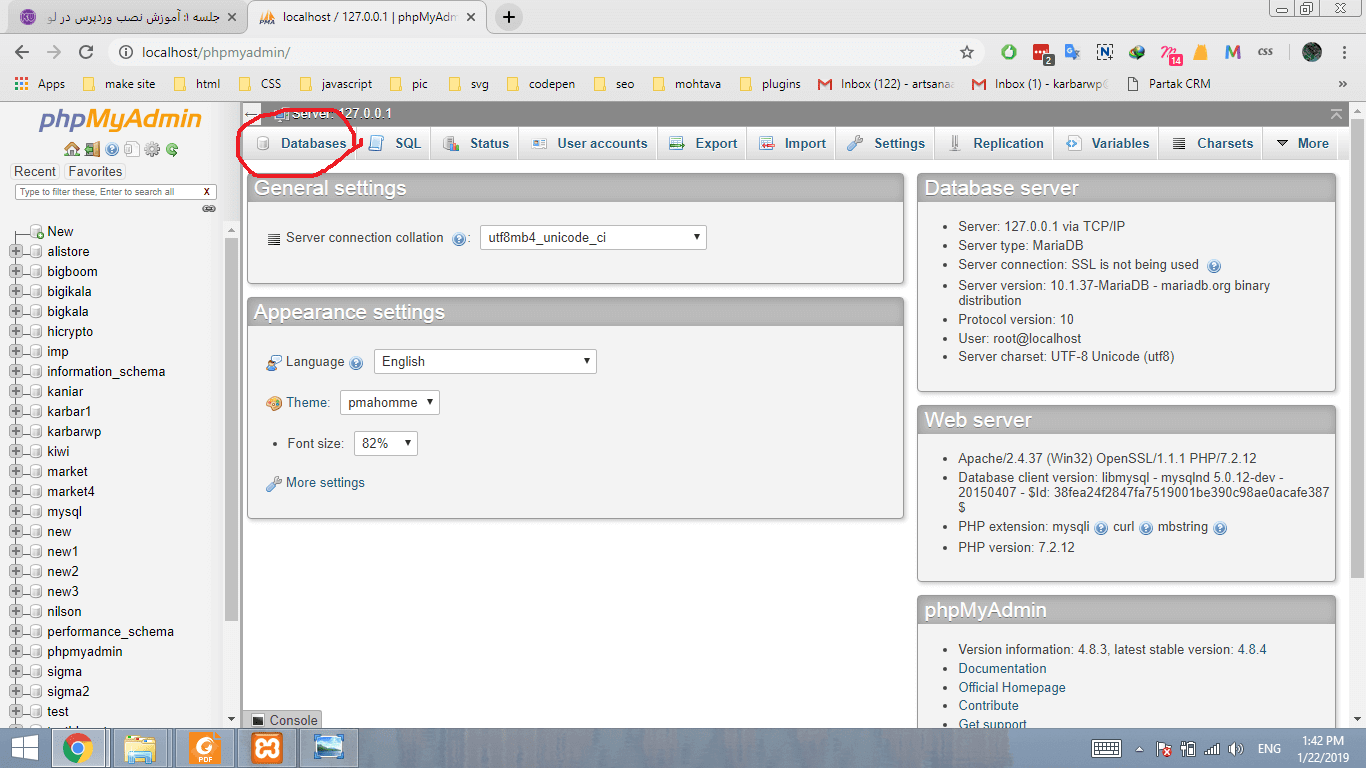Image resolution: width=1366 pixels, height=768 pixels.
Task: Log out using the door icon
Action: click(x=92, y=149)
